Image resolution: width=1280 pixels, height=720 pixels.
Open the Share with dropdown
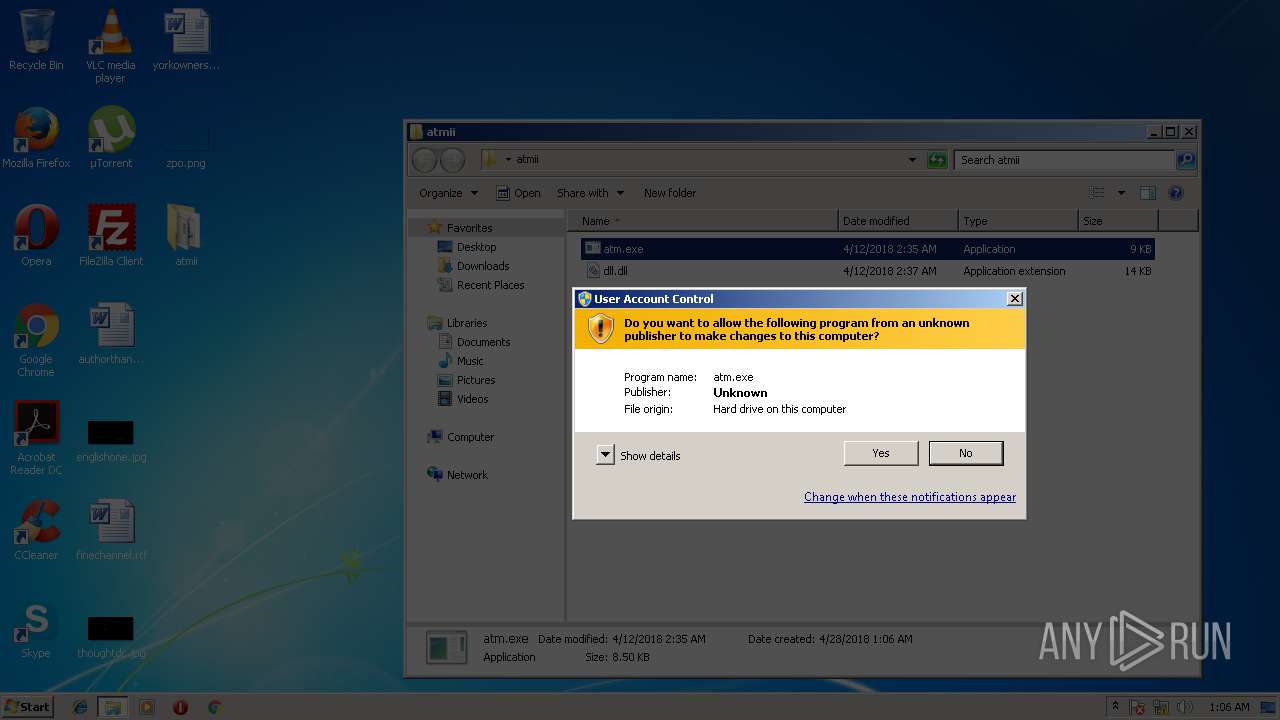pyautogui.click(x=590, y=193)
